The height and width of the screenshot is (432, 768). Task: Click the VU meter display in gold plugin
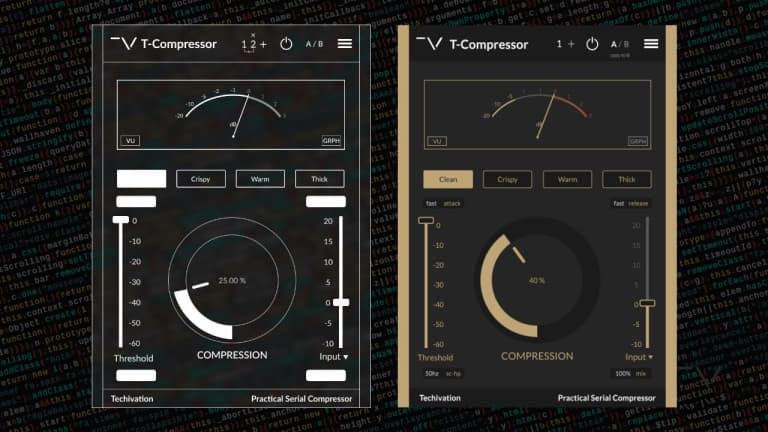click(x=537, y=115)
